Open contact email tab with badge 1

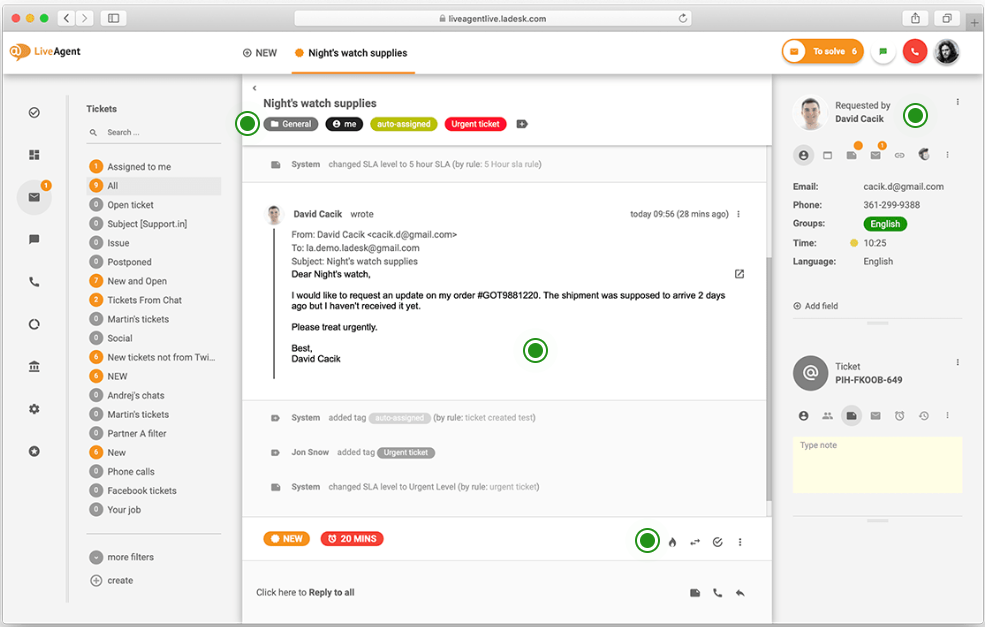click(876, 156)
